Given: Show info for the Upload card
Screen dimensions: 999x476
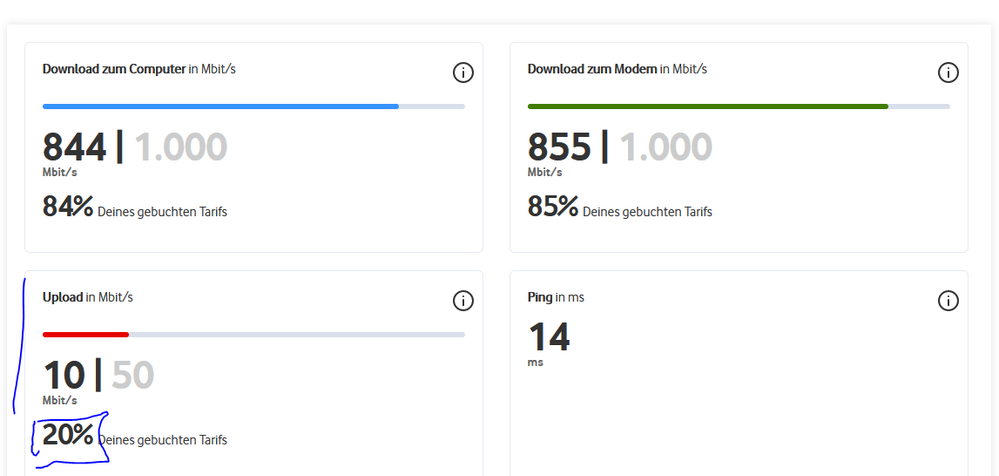Looking at the screenshot, I should click(463, 300).
